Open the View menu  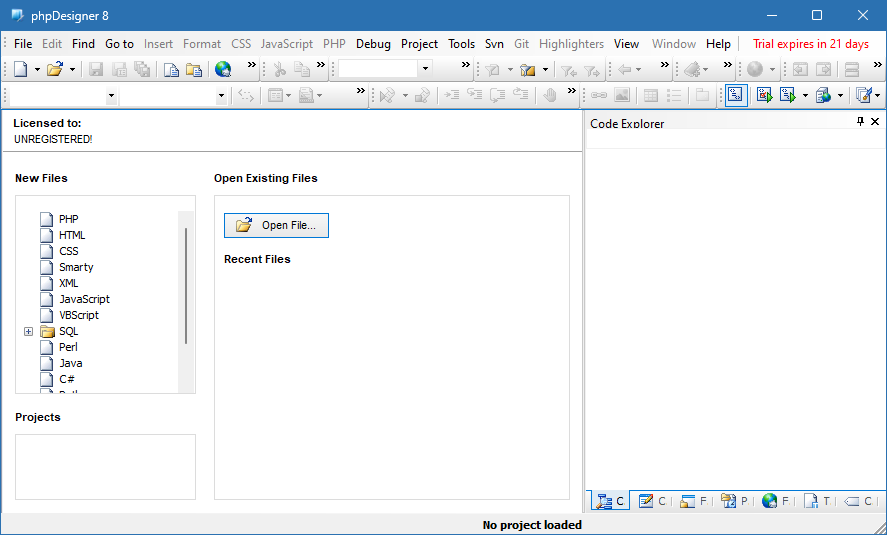click(x=626, y=44)
